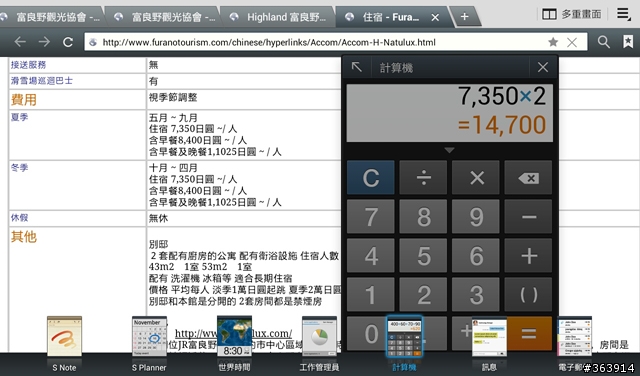Viewport: 640px width, 376px height.
Task: Tap the 3 key on the calculator
Action: tap(476, 294)
